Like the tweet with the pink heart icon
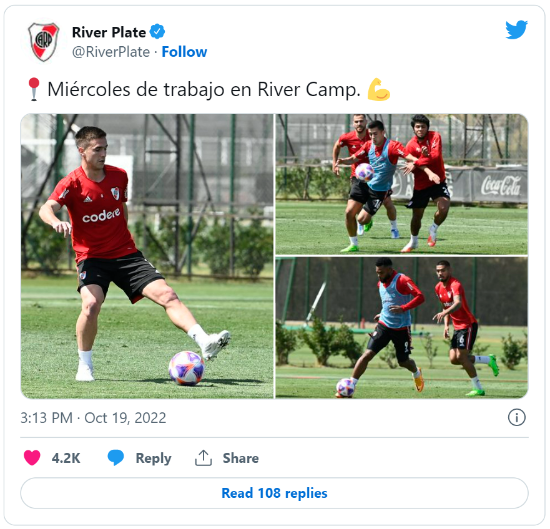The image size is (550, 529). point(32,458)
